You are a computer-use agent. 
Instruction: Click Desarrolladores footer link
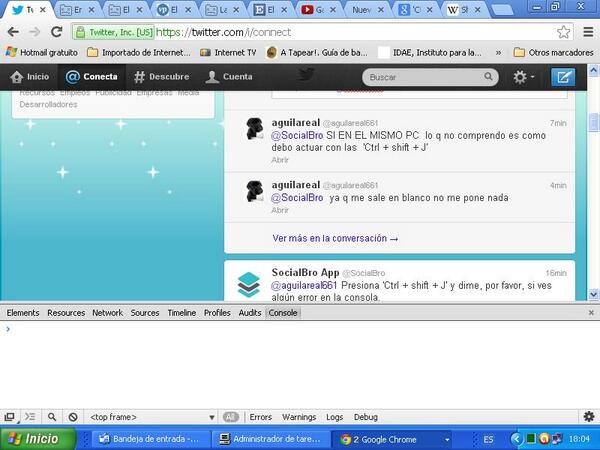point(49,104)
